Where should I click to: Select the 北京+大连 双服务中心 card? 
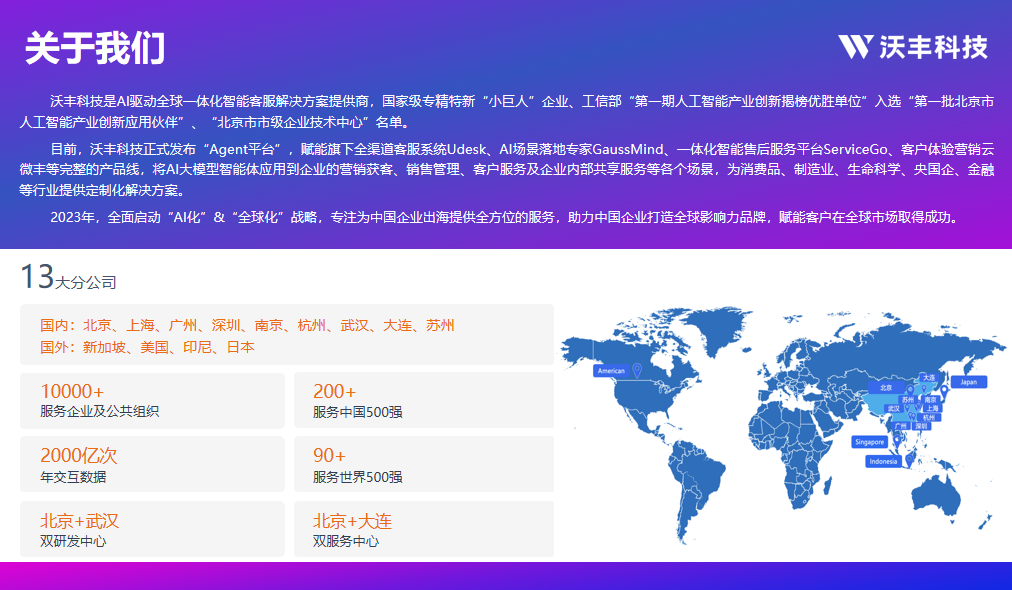pos(423,529)
